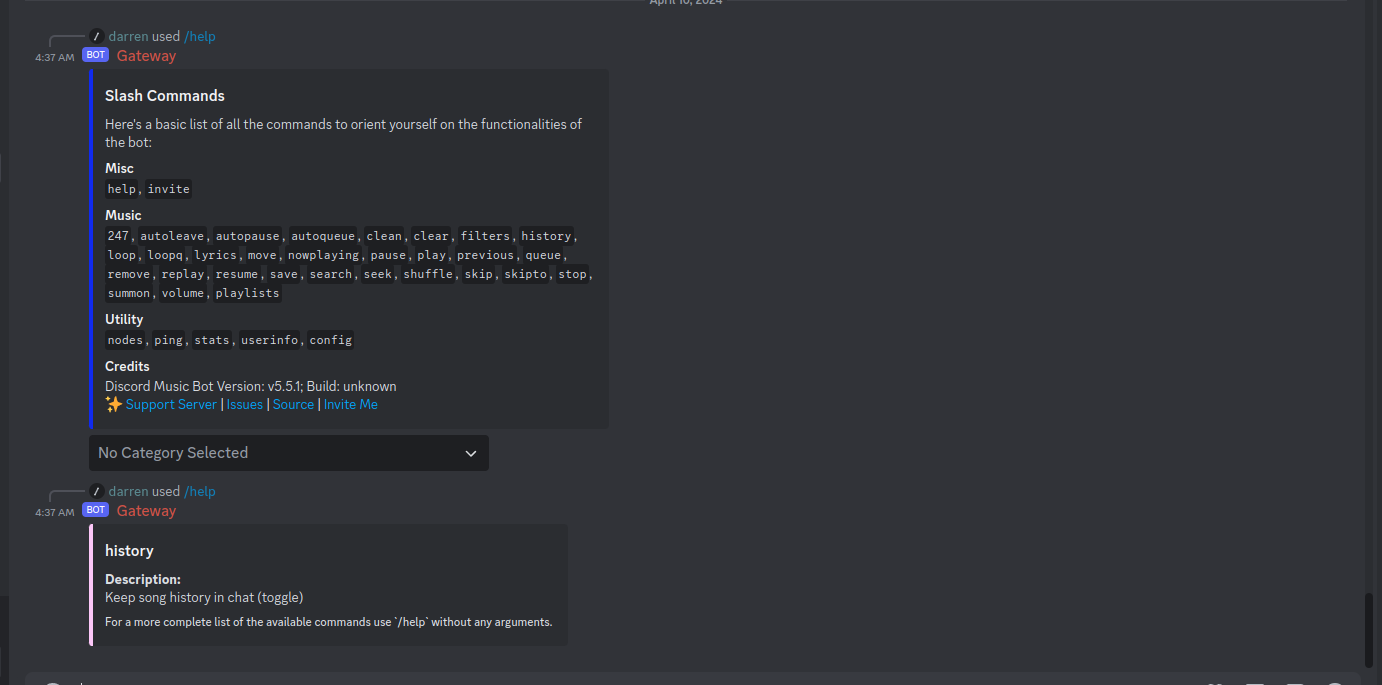
Task: Click the "volume" command tag
Action: coord(182,293)
